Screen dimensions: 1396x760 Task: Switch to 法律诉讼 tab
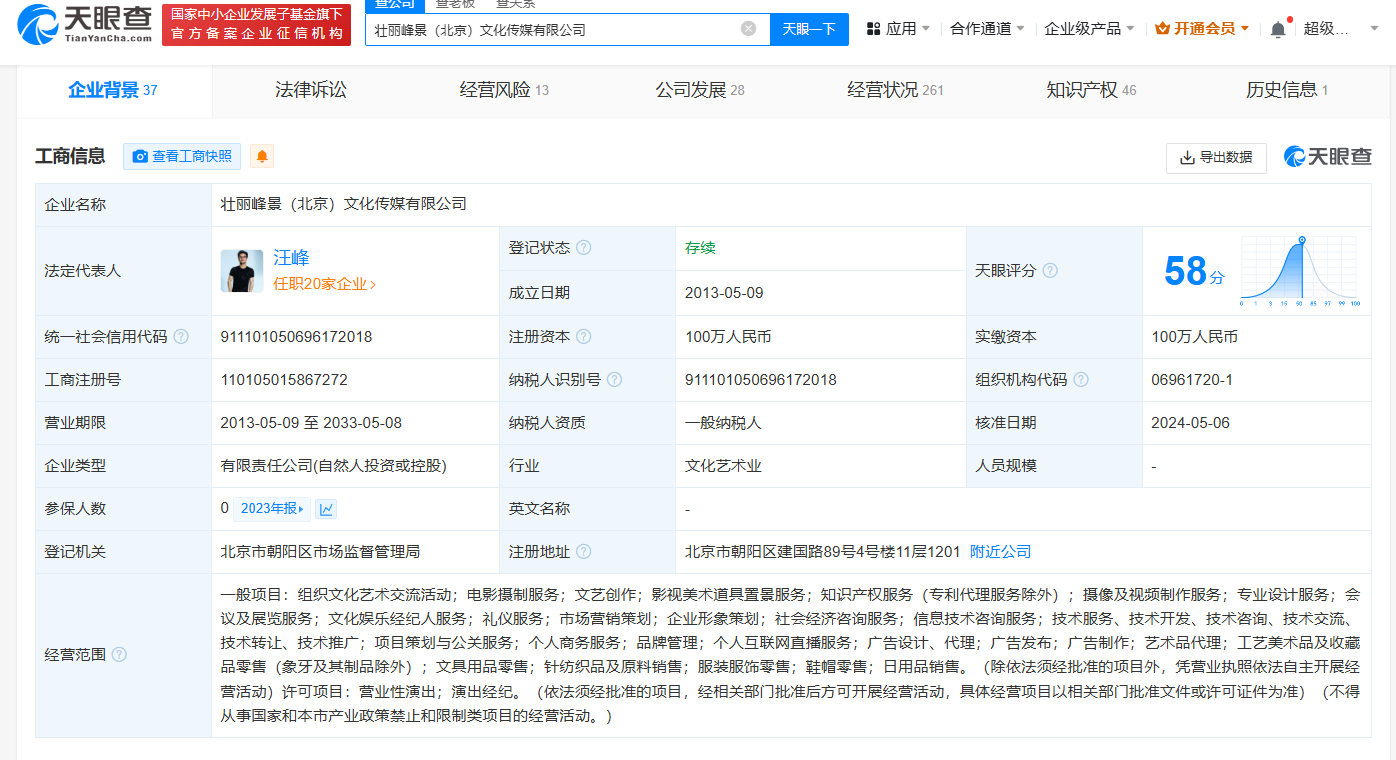click(x=311, y=90)
